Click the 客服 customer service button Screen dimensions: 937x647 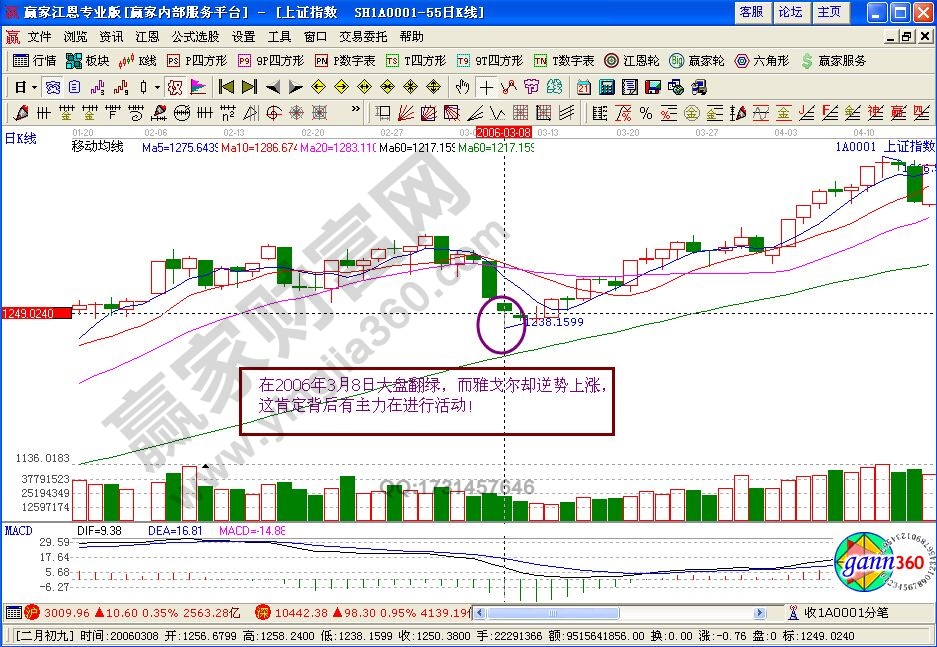[751, 12]
